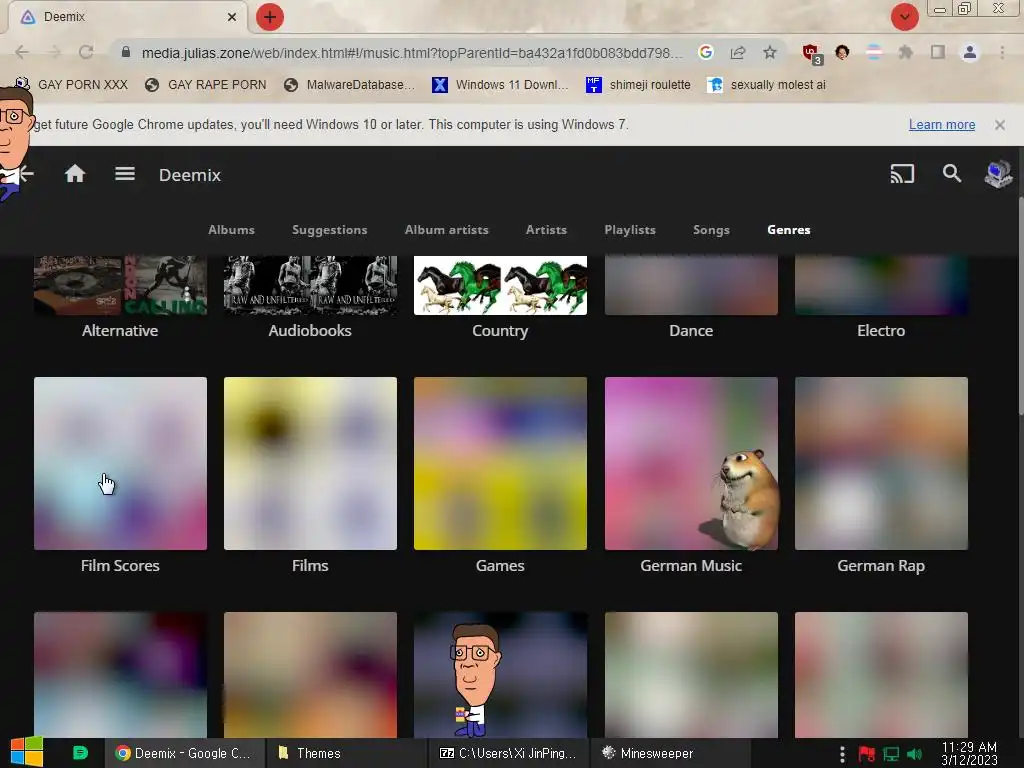Open the Google icon in address bar
1024x768 pixels.
[705, 52]
